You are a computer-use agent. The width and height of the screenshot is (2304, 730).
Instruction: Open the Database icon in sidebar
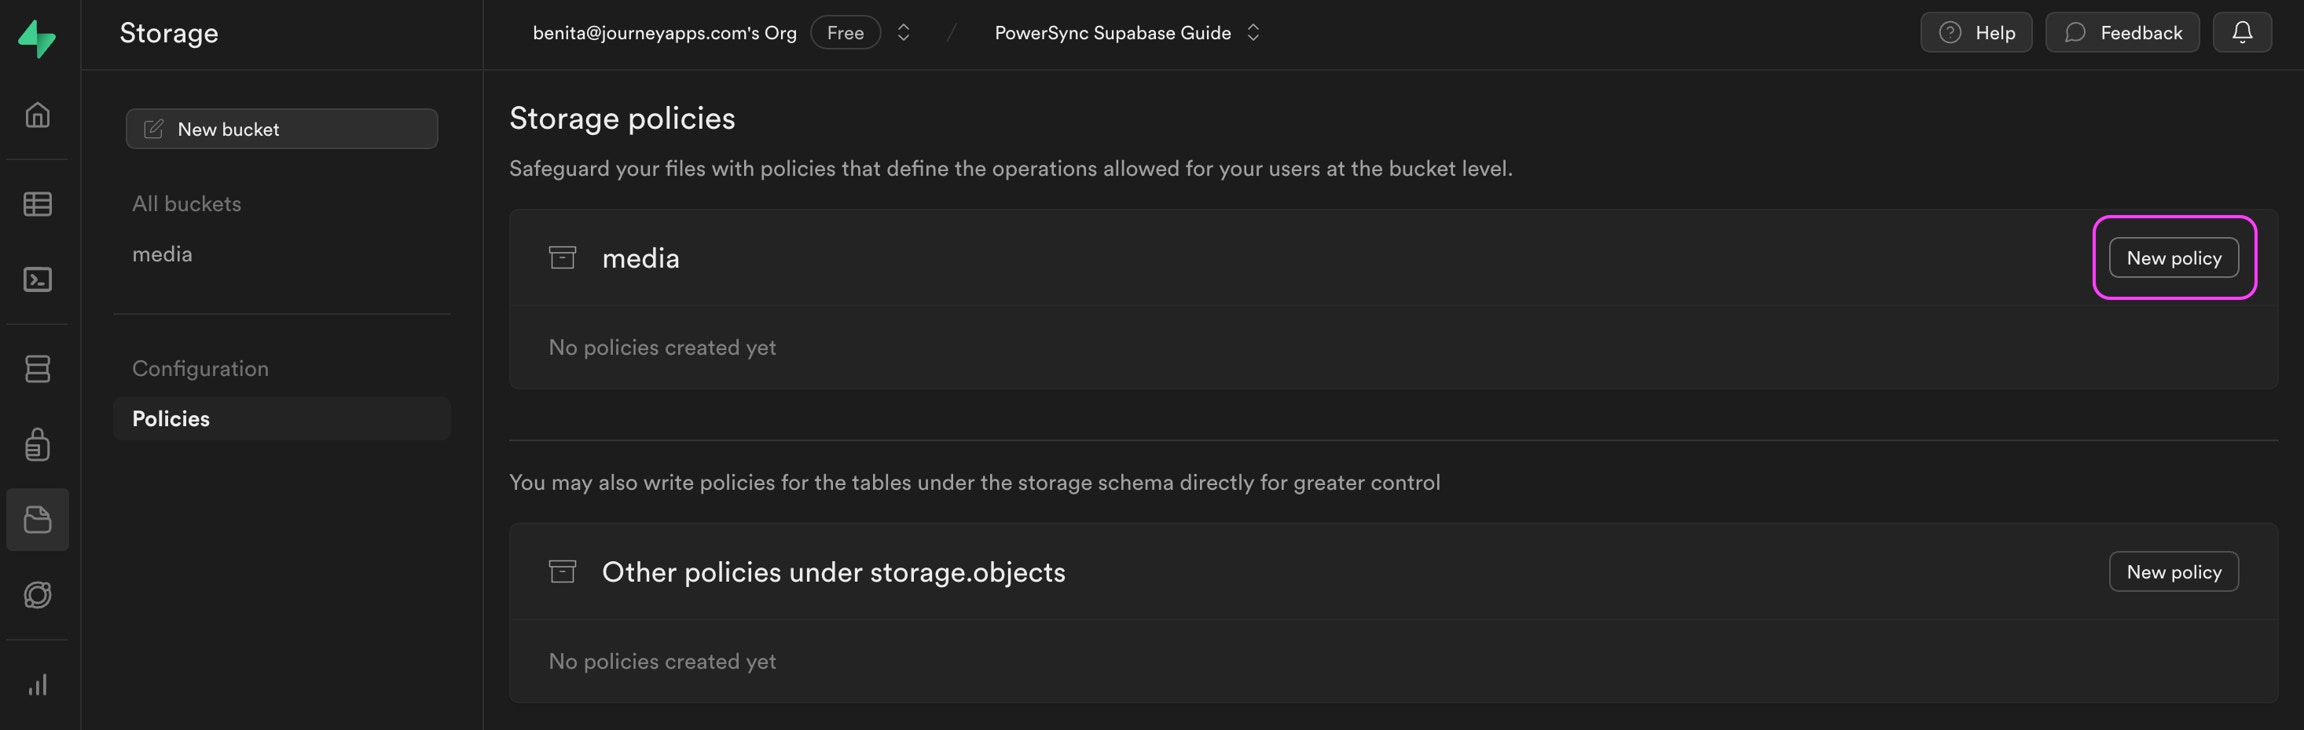[37, 369]
